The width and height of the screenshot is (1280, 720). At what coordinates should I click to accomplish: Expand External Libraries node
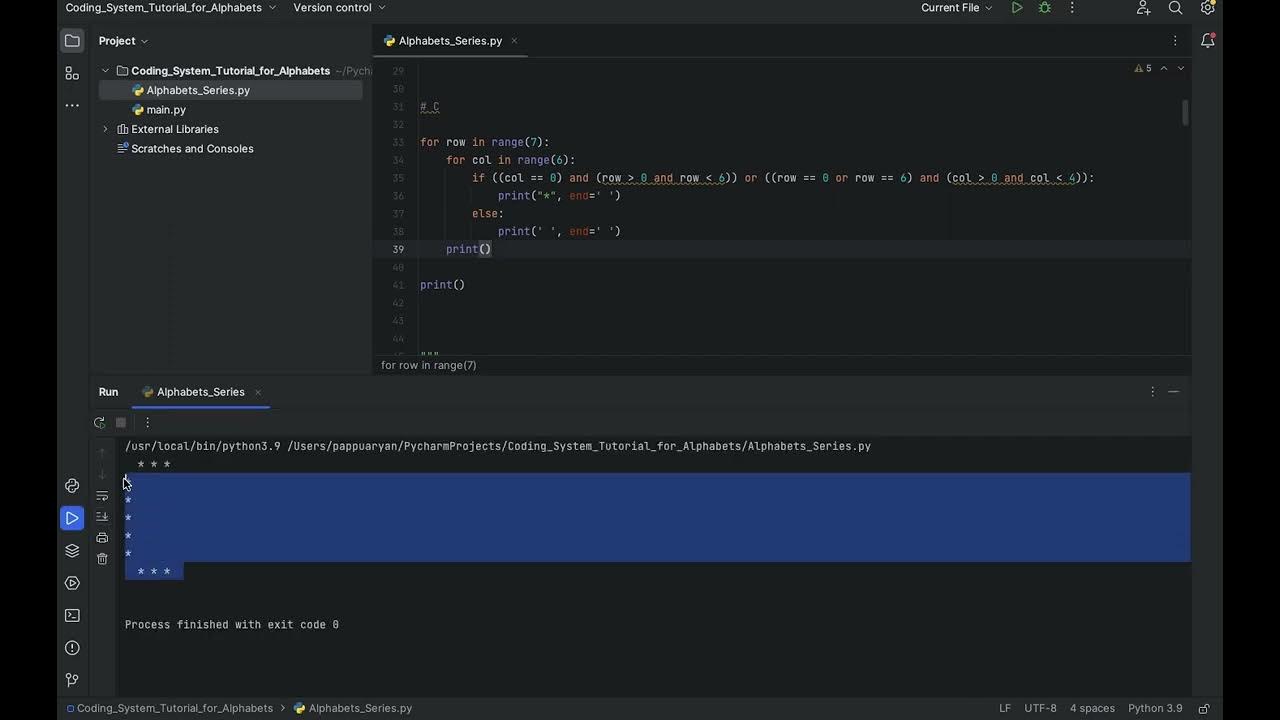[105, 129]
